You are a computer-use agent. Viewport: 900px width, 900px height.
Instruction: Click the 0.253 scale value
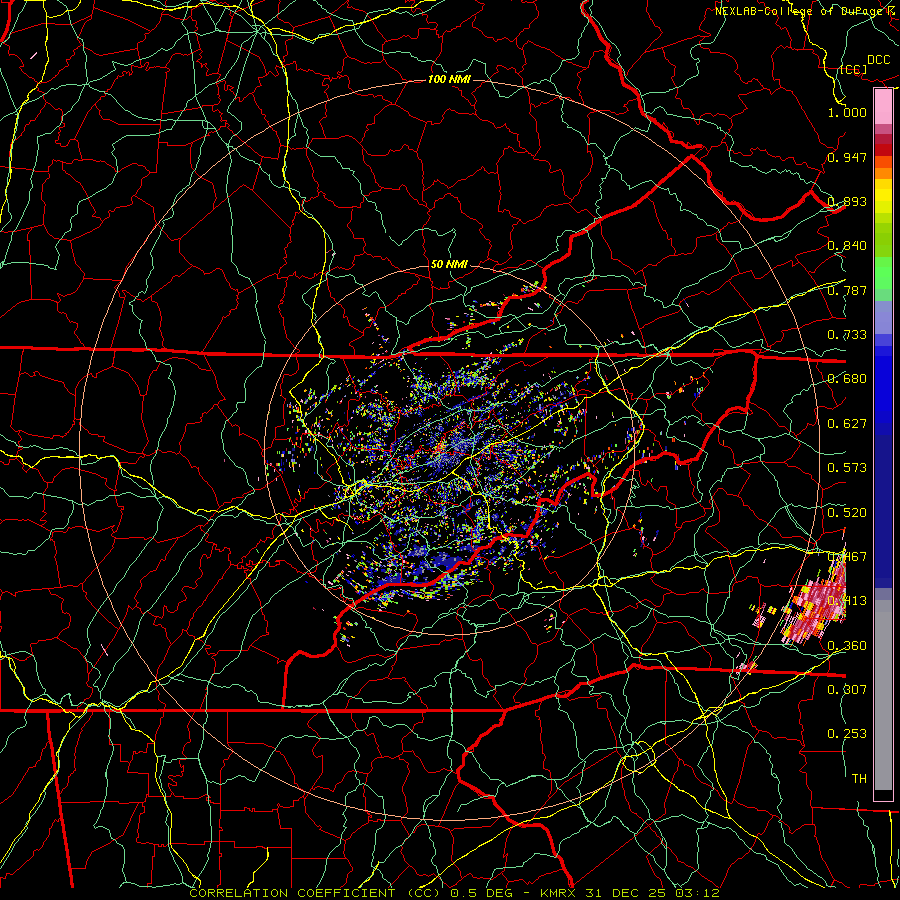tap(847, 734)
